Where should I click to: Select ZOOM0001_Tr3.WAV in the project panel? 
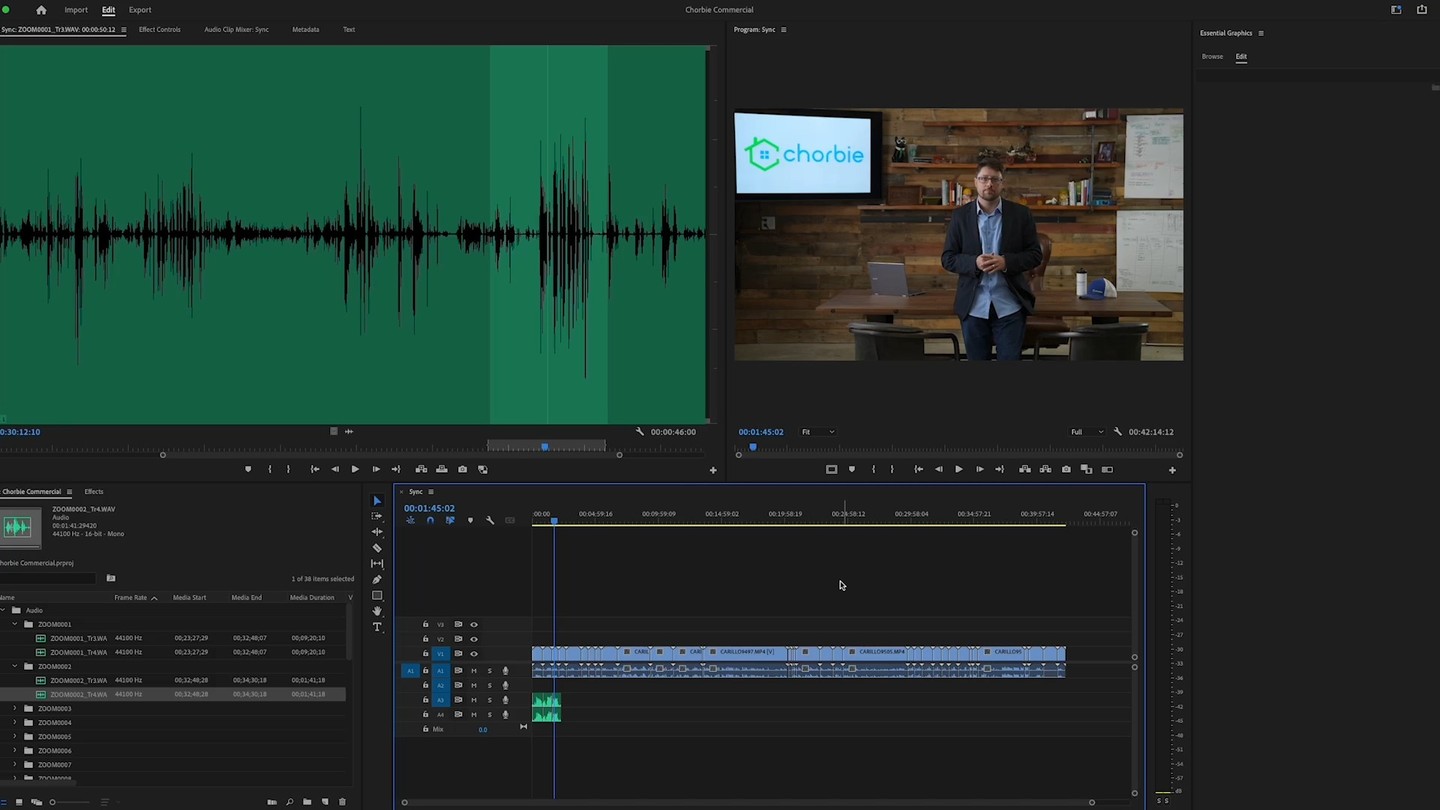tap(80, 638)
